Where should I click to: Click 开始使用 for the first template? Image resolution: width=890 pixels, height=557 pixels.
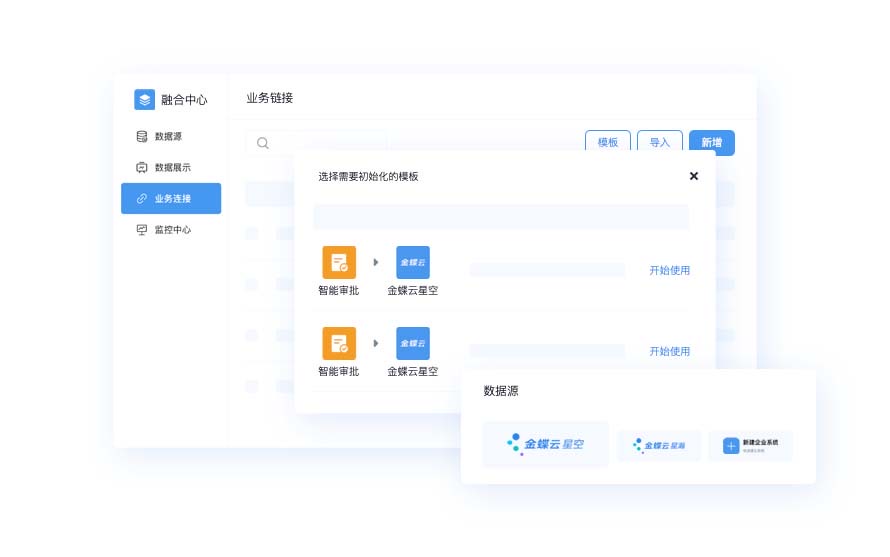point(669,270)
